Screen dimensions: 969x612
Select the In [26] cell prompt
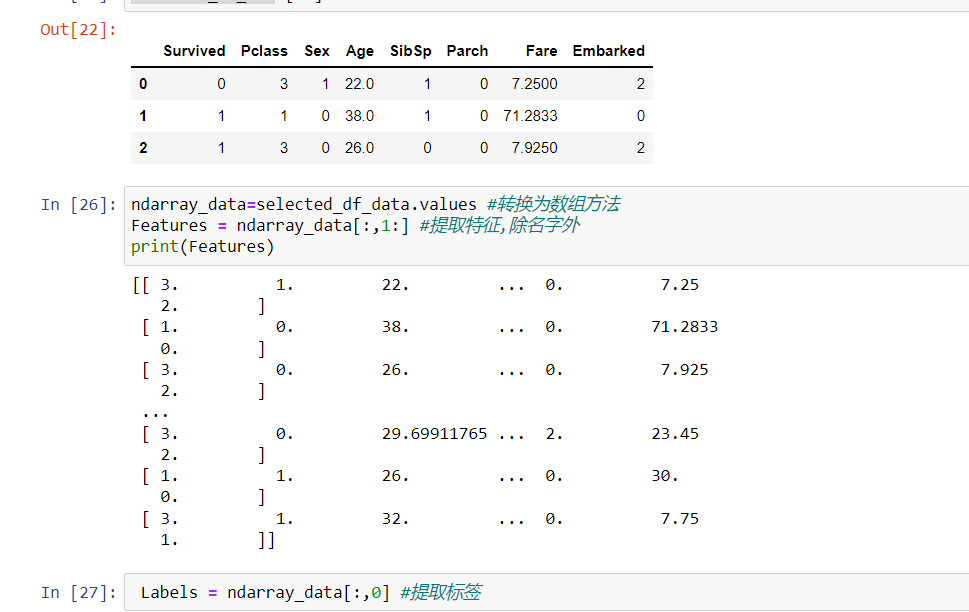(x=78, y=205)
